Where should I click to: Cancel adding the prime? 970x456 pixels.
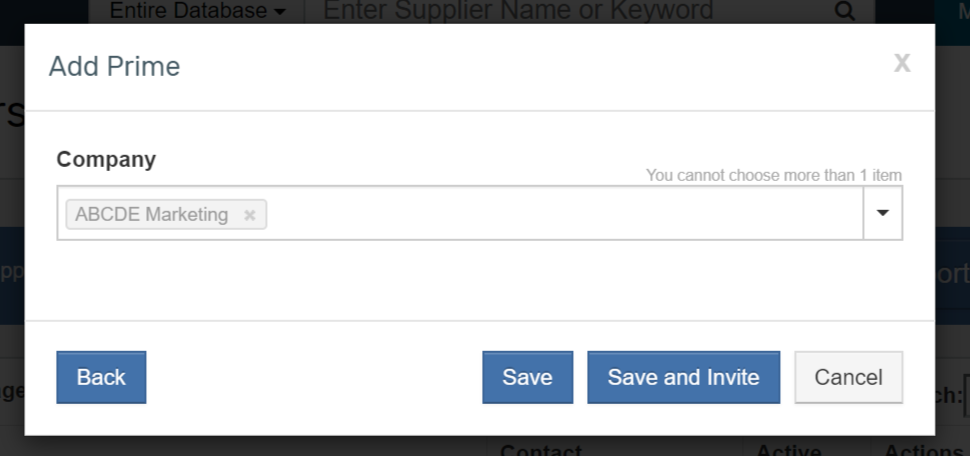pos(849,377)
